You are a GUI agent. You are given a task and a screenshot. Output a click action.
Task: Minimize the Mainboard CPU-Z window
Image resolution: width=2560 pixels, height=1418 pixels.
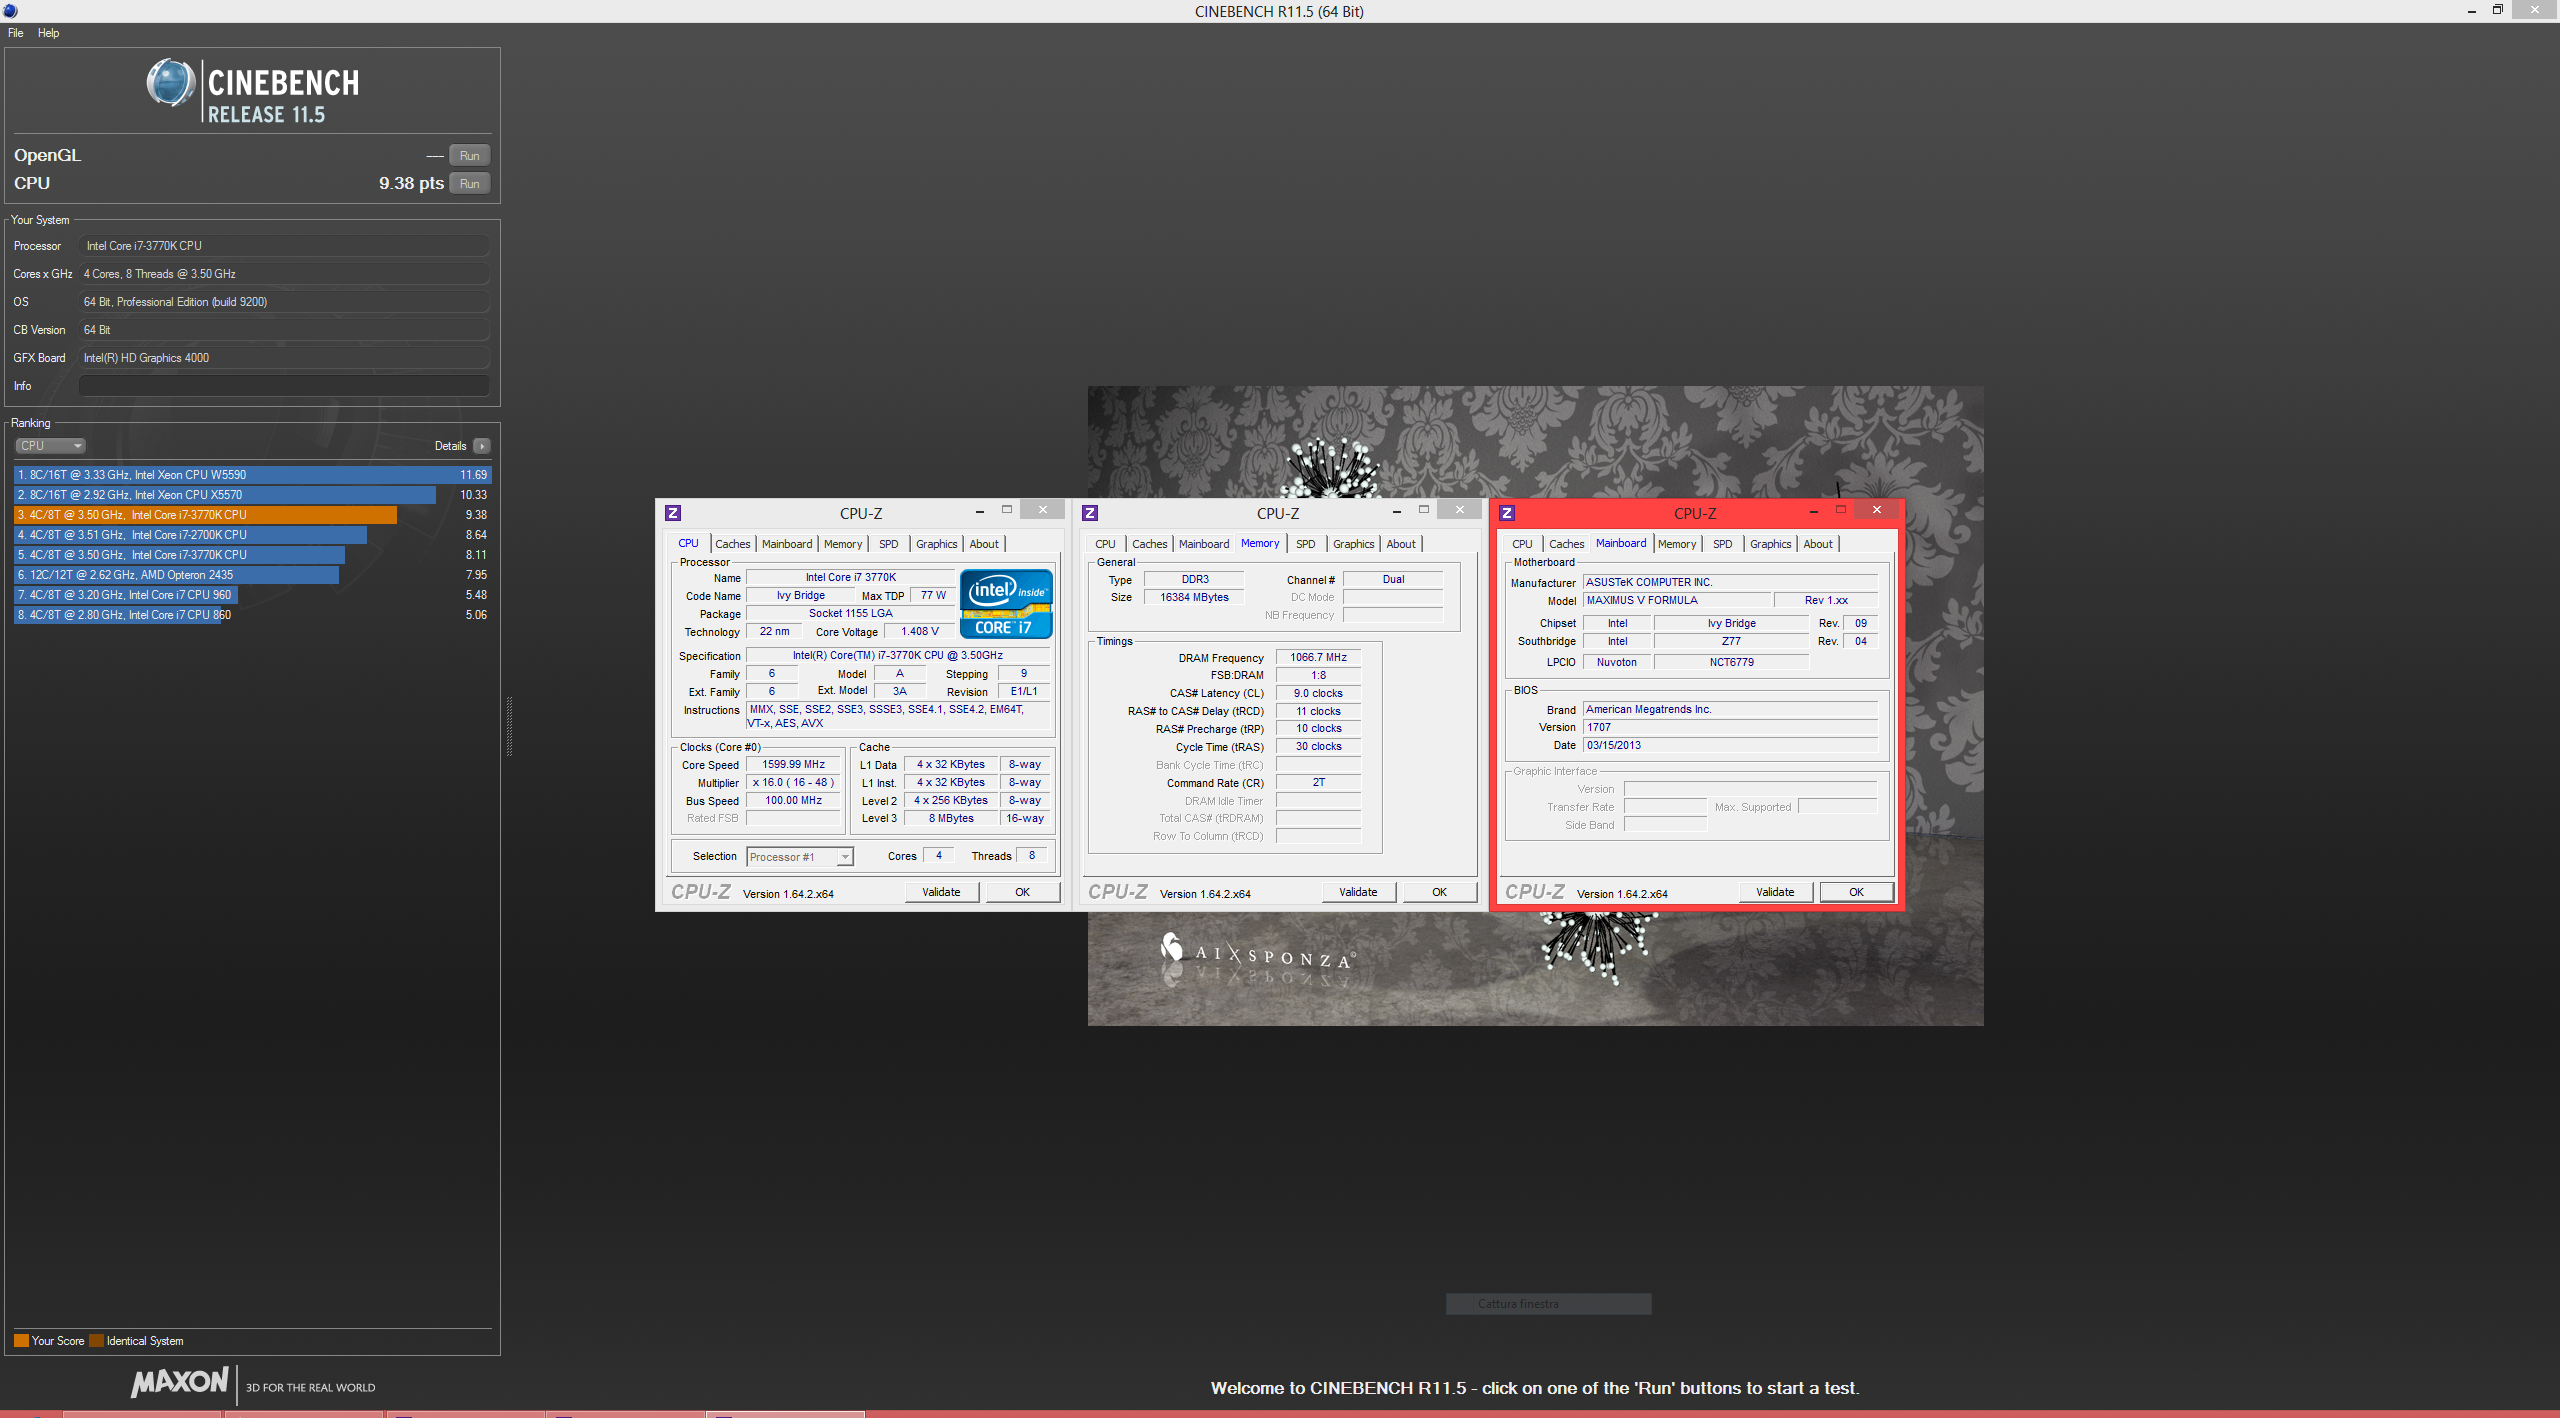(x=1813, y=510)
